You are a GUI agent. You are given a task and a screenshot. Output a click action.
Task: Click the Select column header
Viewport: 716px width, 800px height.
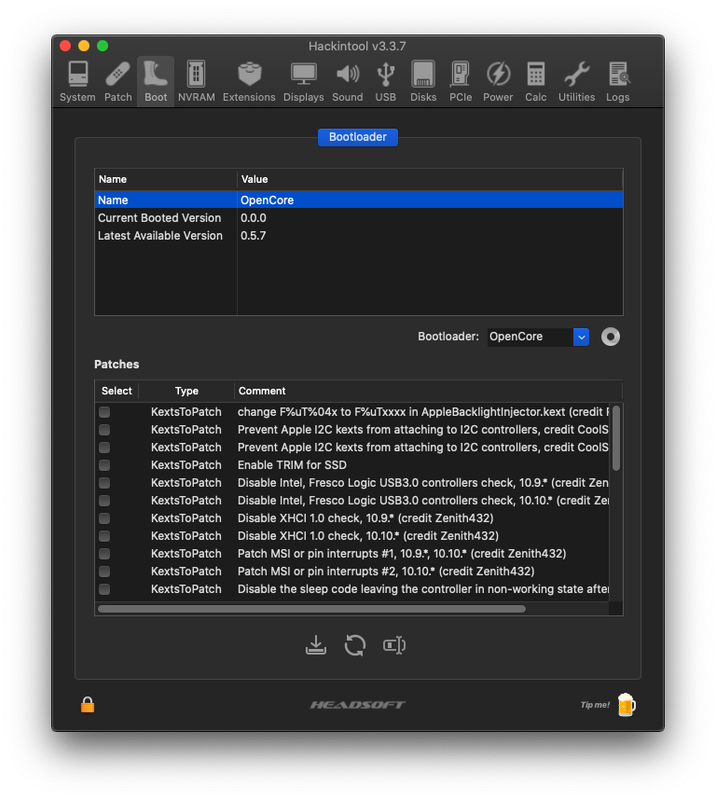click(x=117, y=391)
